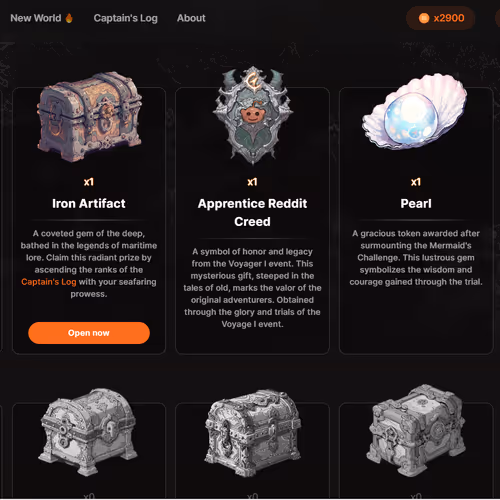
Task: Go to Captain's Log in top navigation
Action: tap(126, 18)
